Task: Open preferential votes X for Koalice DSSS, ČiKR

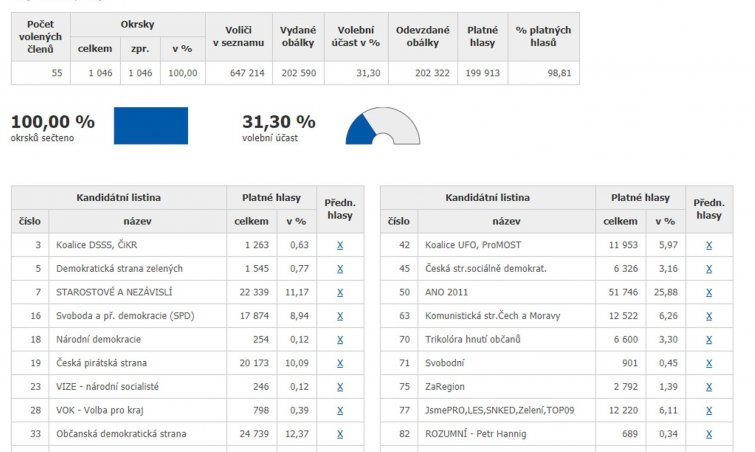Action: click(x=340, y=245)
